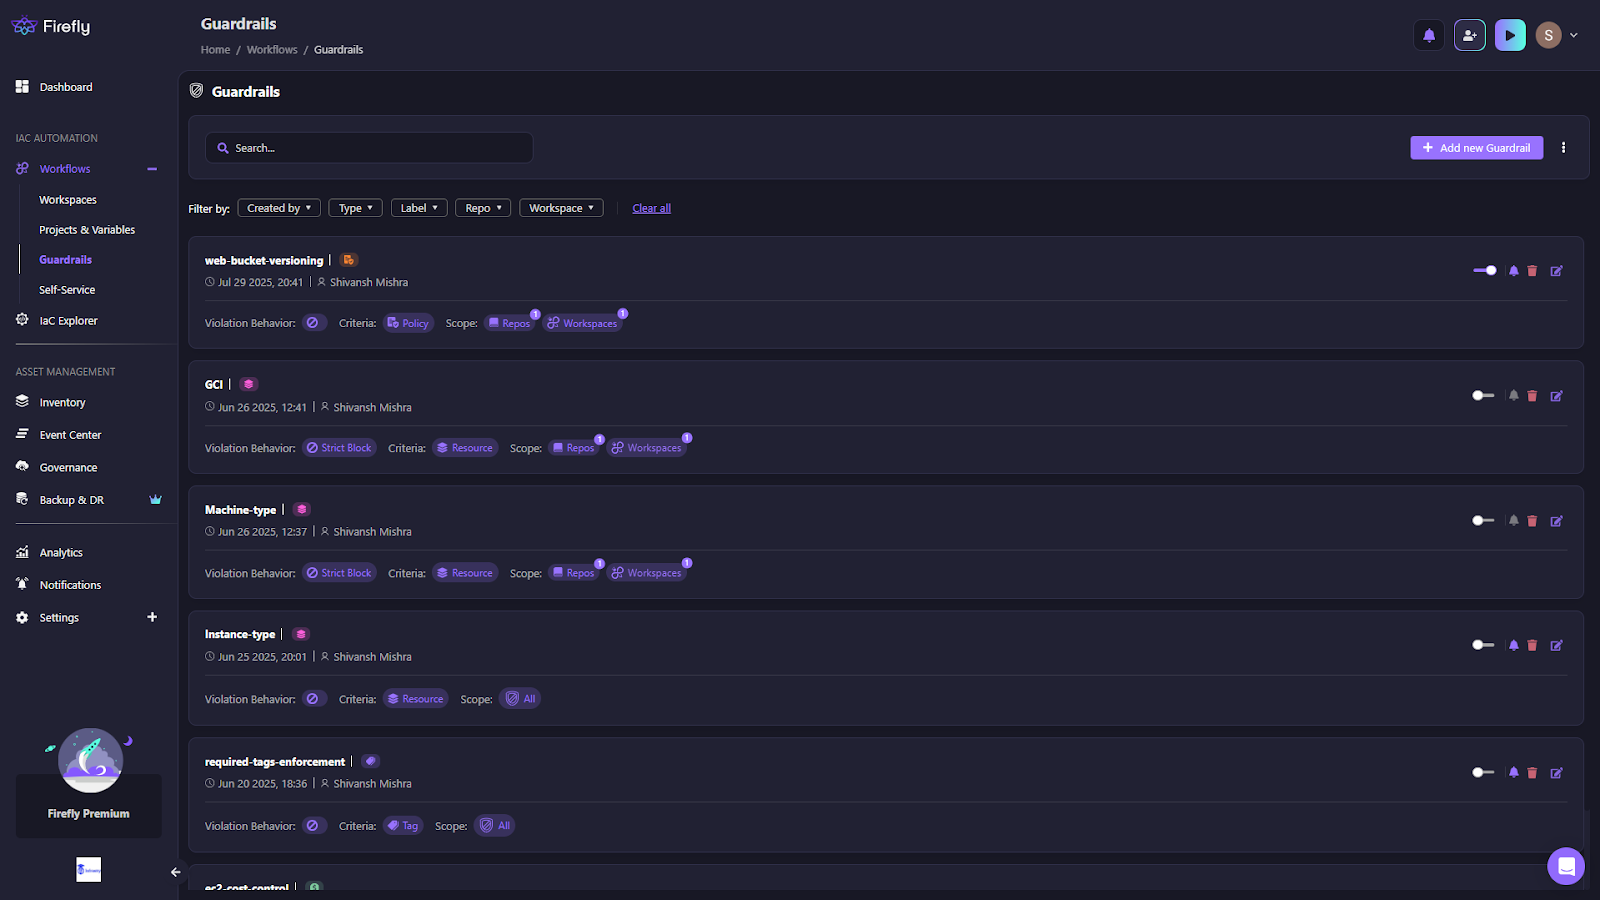Disable the web-bucket-versioning guardrail toggle
This screenshot has height=900, width=1600.
(1485, 271)
